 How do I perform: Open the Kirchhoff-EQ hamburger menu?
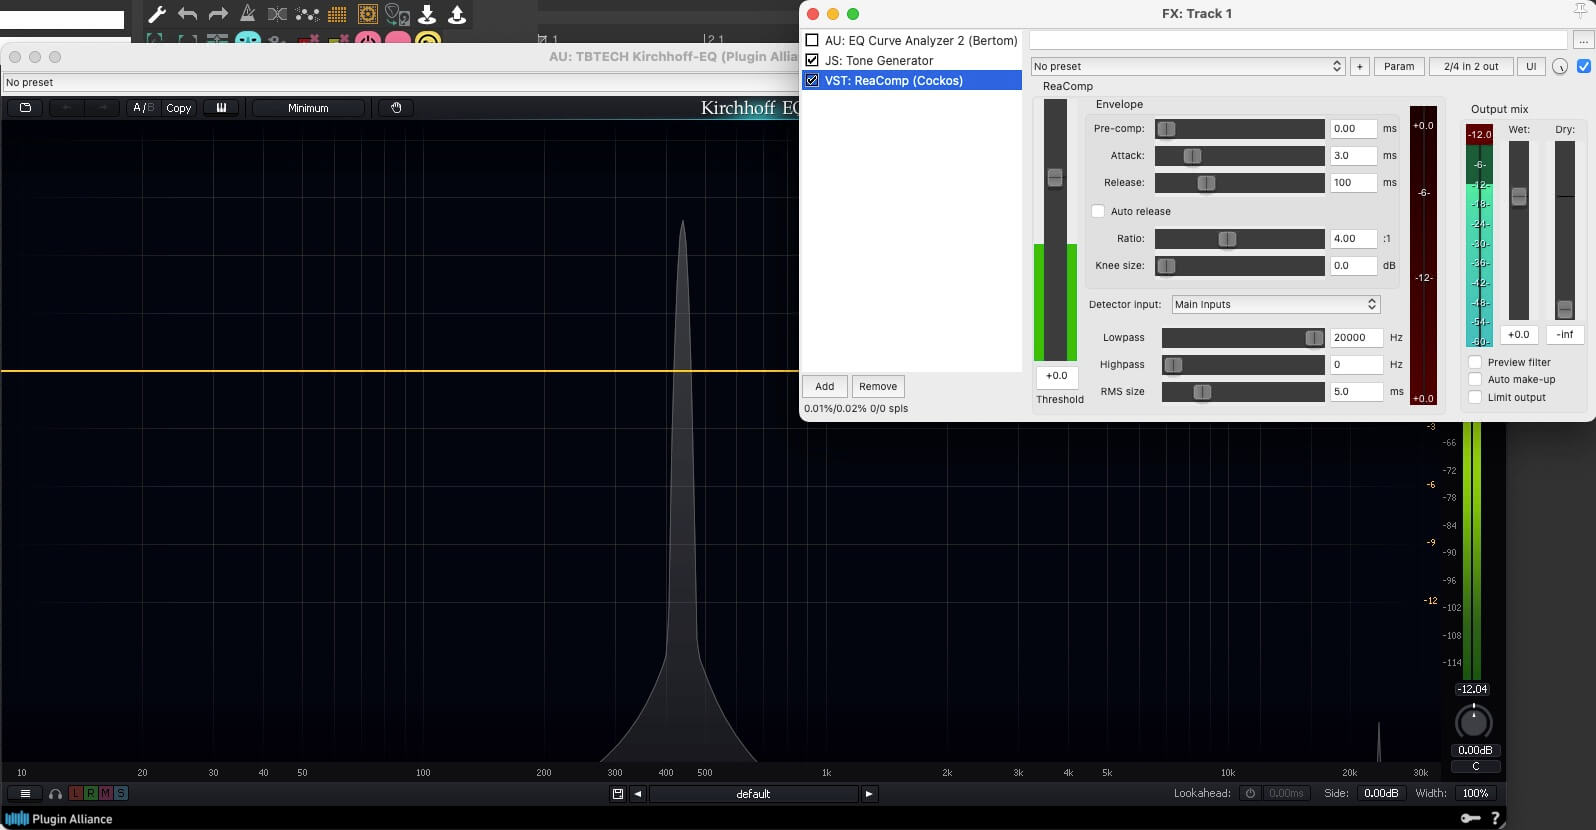(x=25, y=794)
